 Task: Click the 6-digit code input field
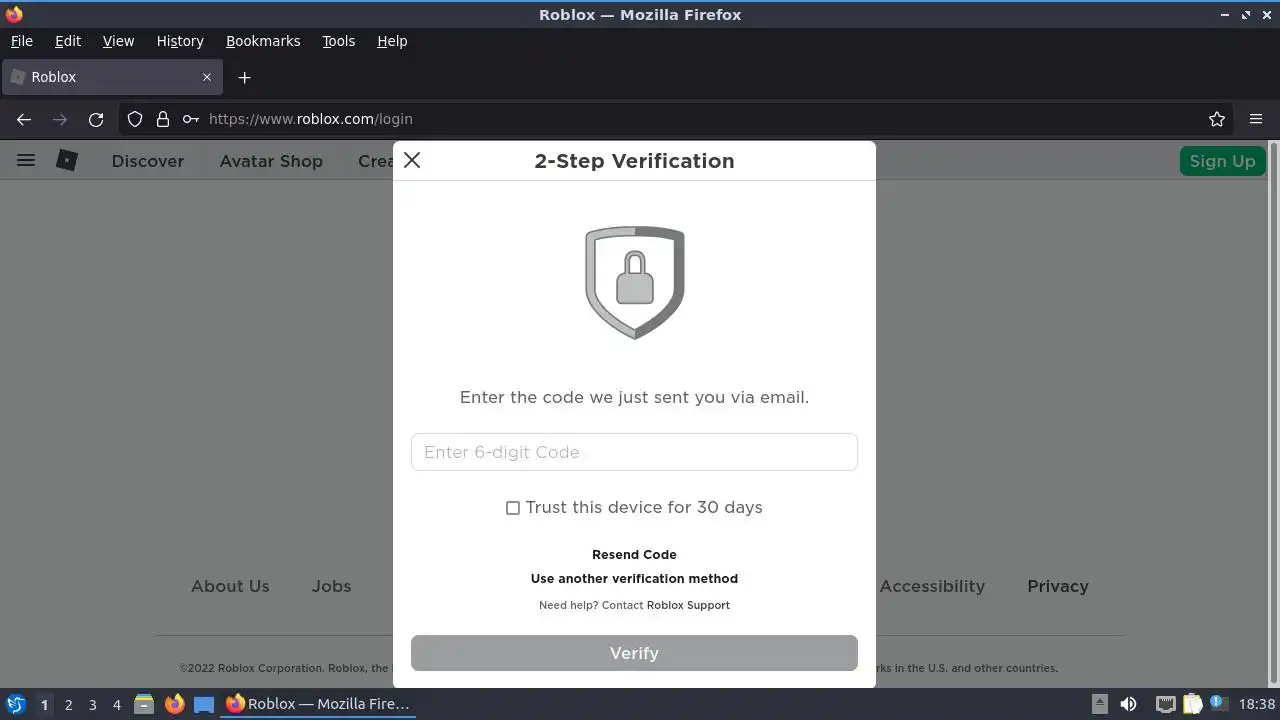634,452
